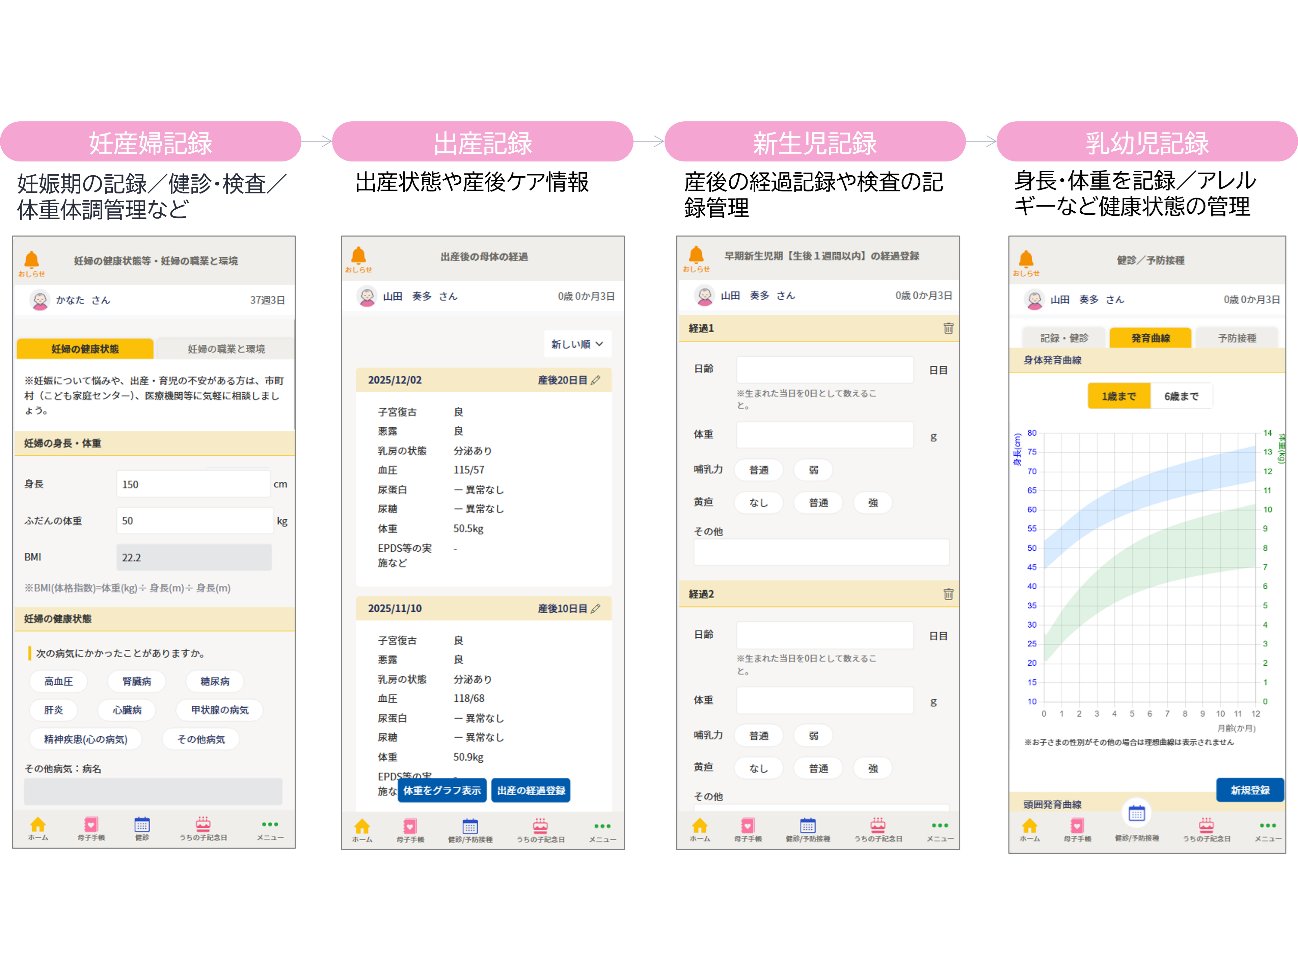Open the 新しい順 sort dropdown

coord(577,344)
